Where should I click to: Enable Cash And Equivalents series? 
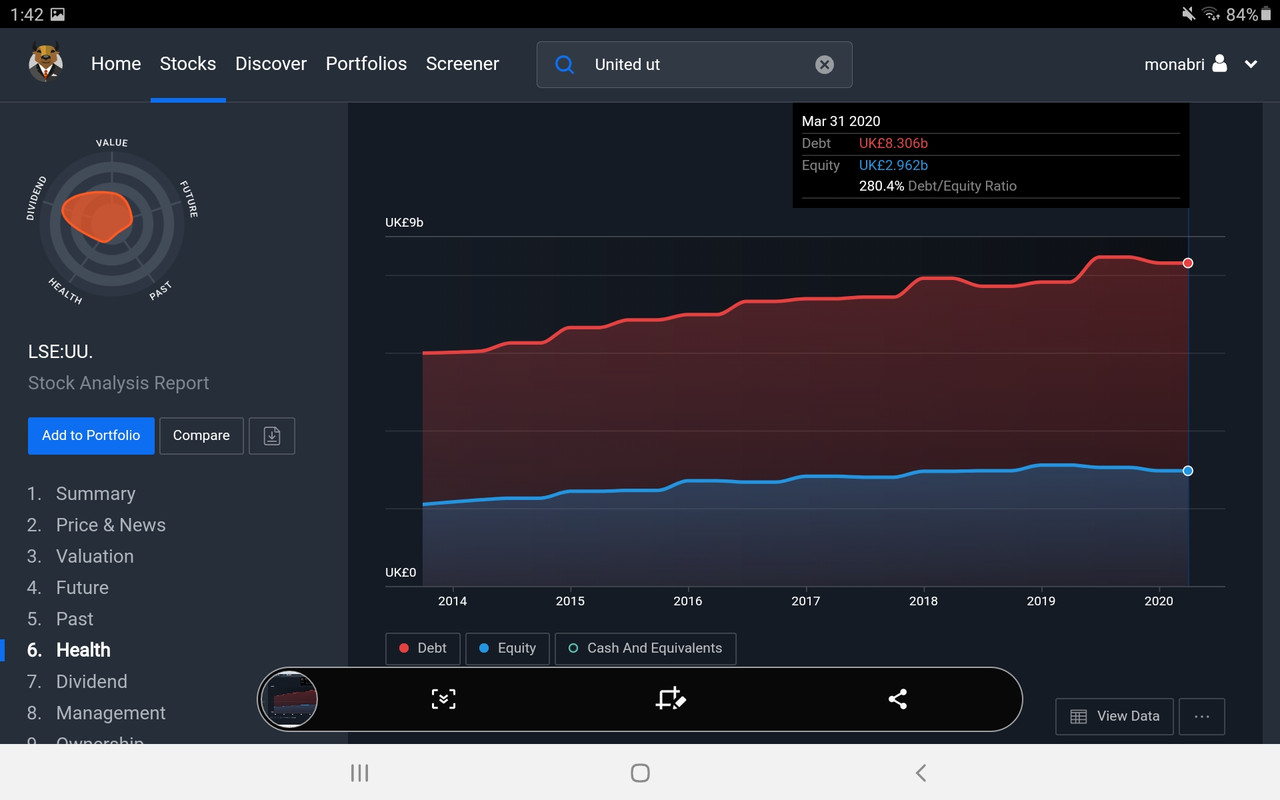click(645, 648)
